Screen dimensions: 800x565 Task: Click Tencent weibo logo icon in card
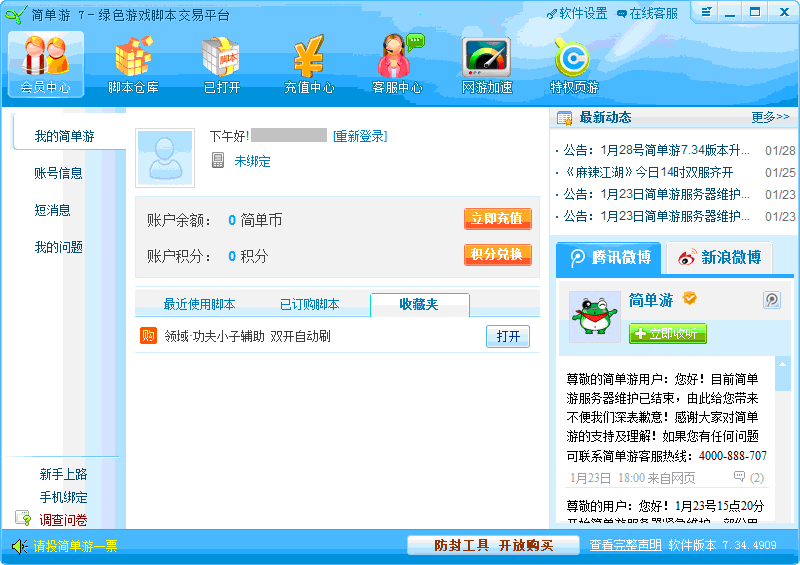tap(772, 300)
